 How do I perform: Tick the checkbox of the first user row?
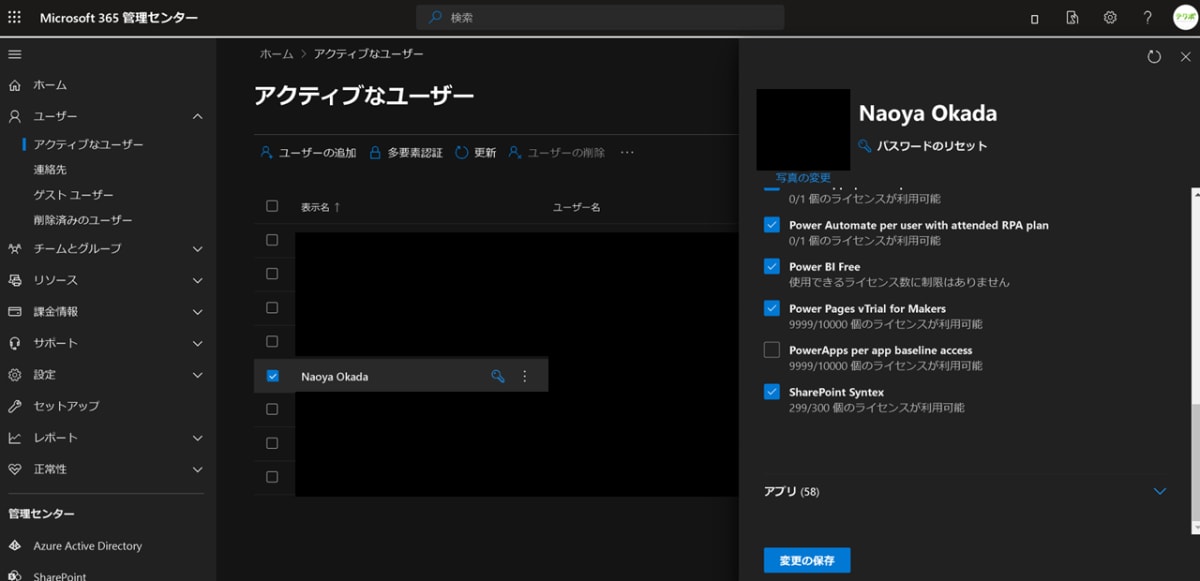pyautogui.click(x=272, y=240)
